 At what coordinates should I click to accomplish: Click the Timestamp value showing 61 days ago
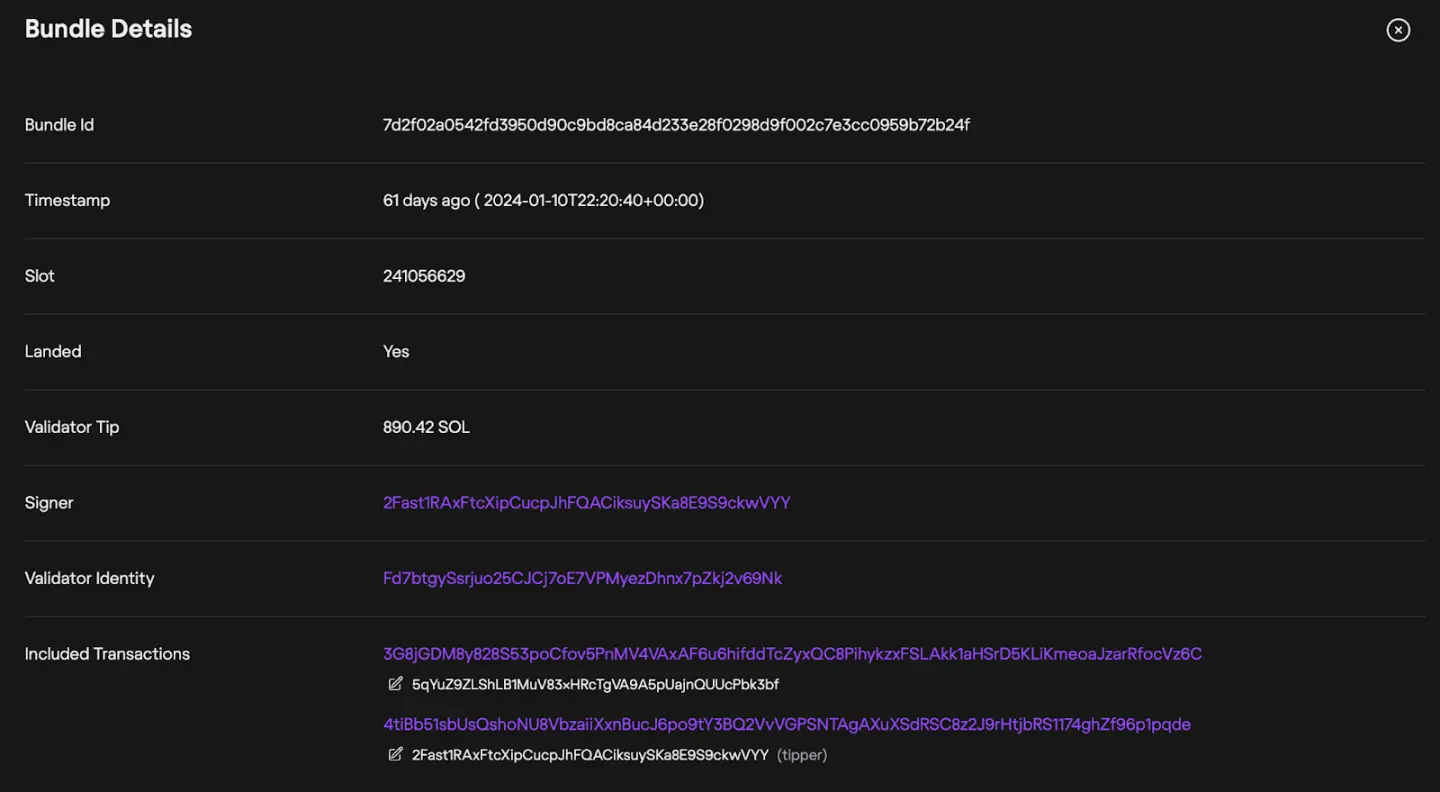click(543, 200)
